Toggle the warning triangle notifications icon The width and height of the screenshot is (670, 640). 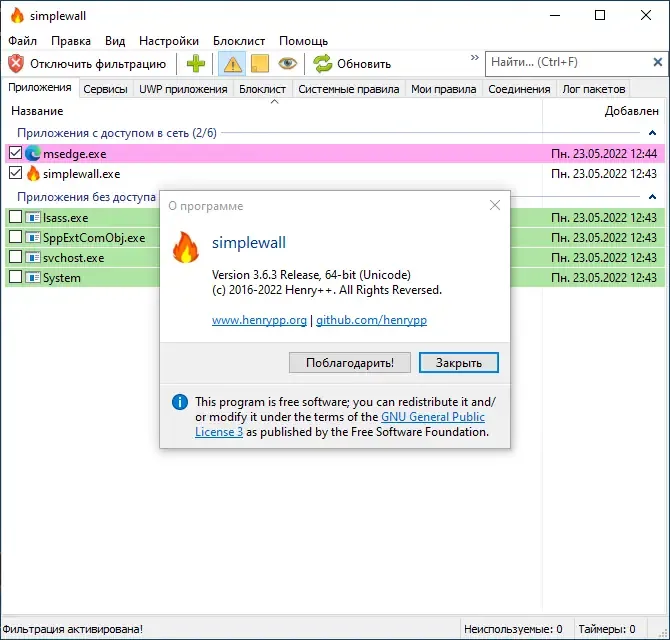[232, 64]
